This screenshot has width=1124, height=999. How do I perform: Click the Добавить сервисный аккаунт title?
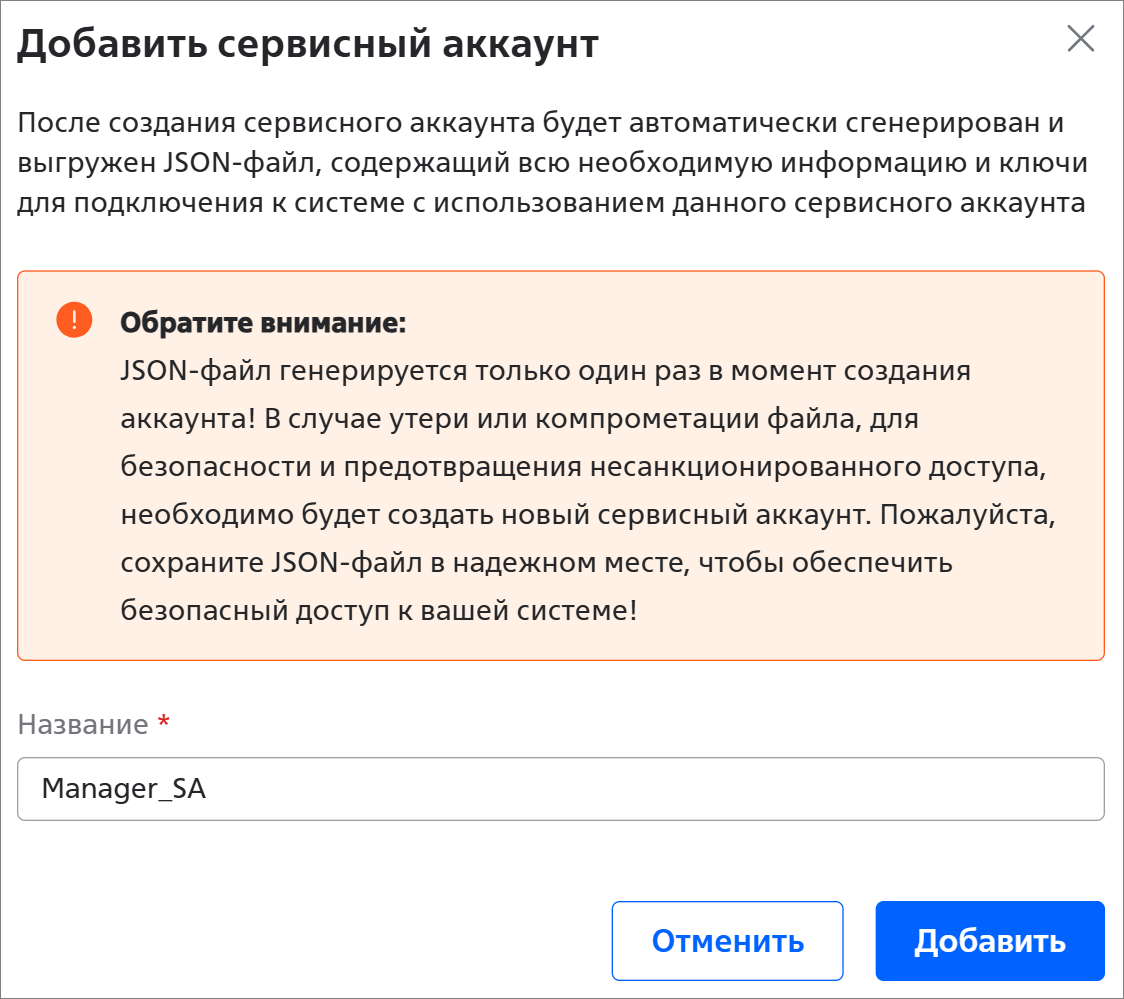pyautogui.click(x=308, y=45)
